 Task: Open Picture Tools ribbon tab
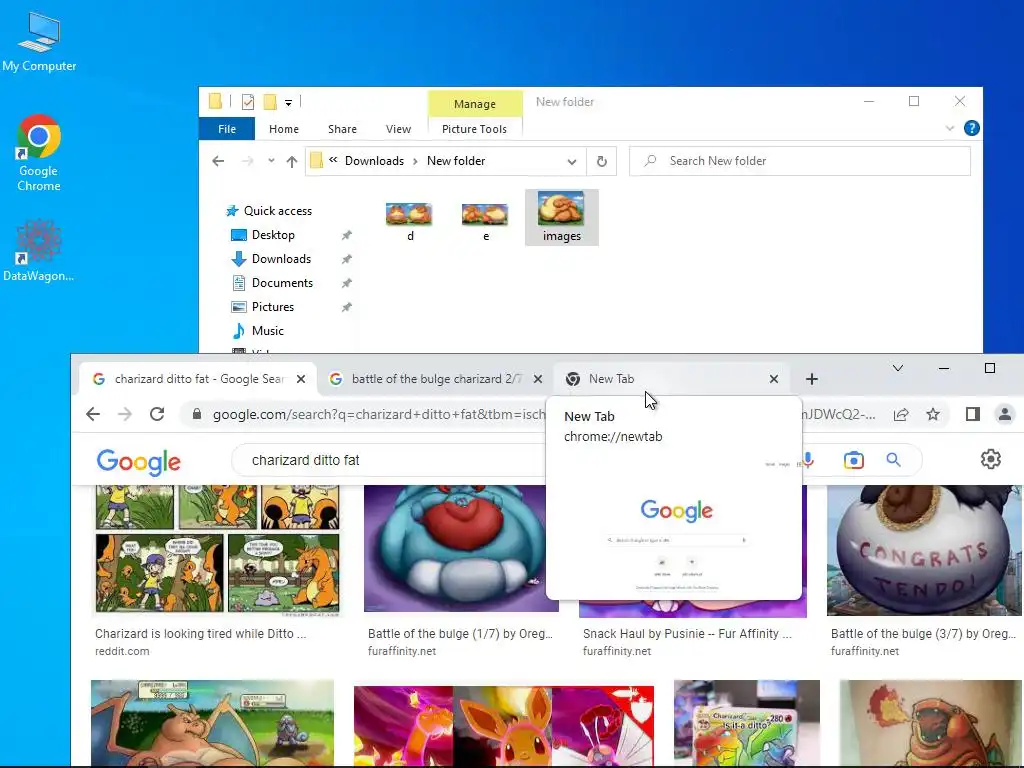pyautogui.click(x=474, y=129)
